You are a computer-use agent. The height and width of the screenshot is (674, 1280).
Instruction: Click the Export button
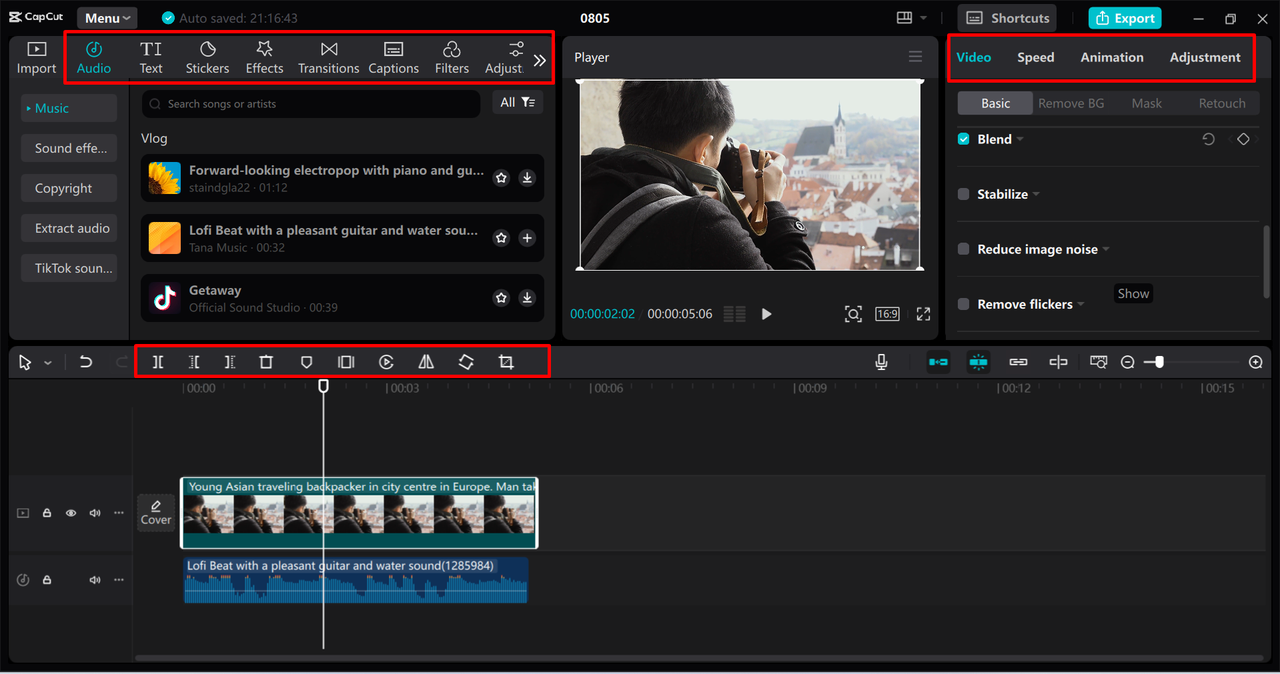point(1125,18)
